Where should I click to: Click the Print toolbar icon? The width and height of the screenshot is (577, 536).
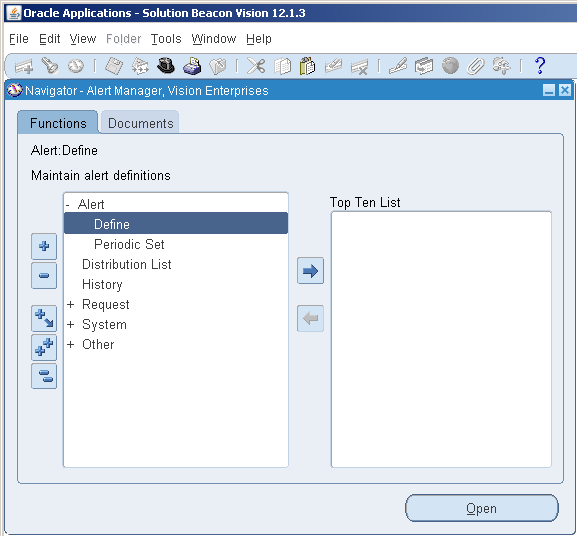pyautogui.click(x=192, y=66)
